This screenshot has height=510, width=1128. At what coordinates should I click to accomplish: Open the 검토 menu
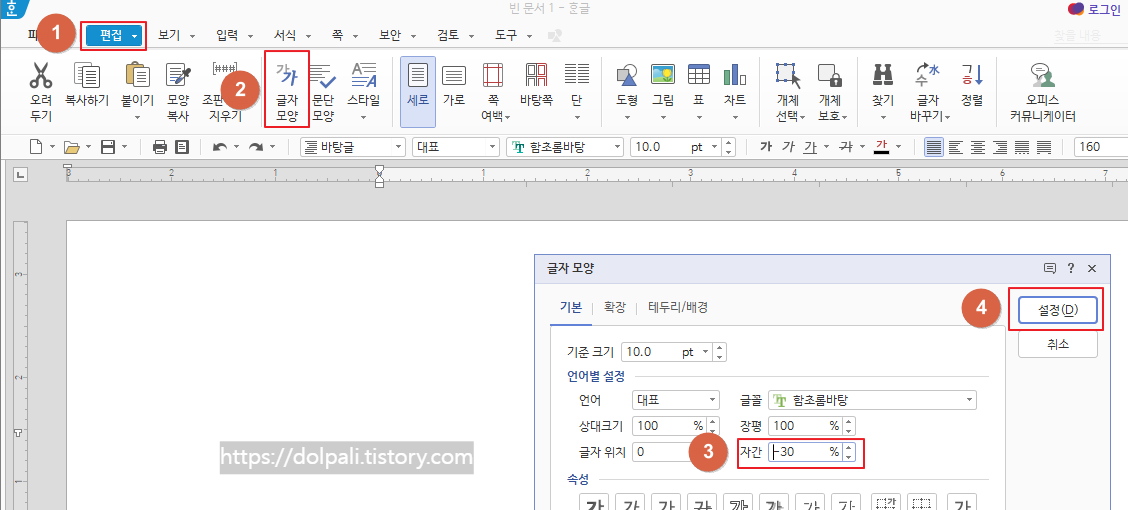tap(455, 35)
